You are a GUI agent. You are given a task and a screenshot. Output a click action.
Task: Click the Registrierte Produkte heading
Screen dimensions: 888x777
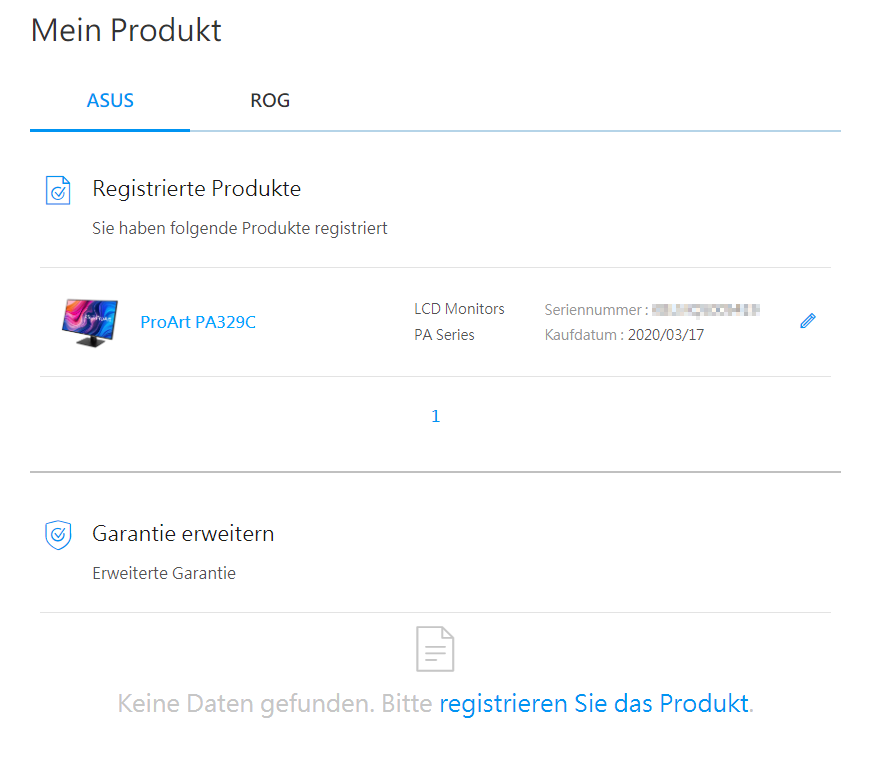click(196, 189)
